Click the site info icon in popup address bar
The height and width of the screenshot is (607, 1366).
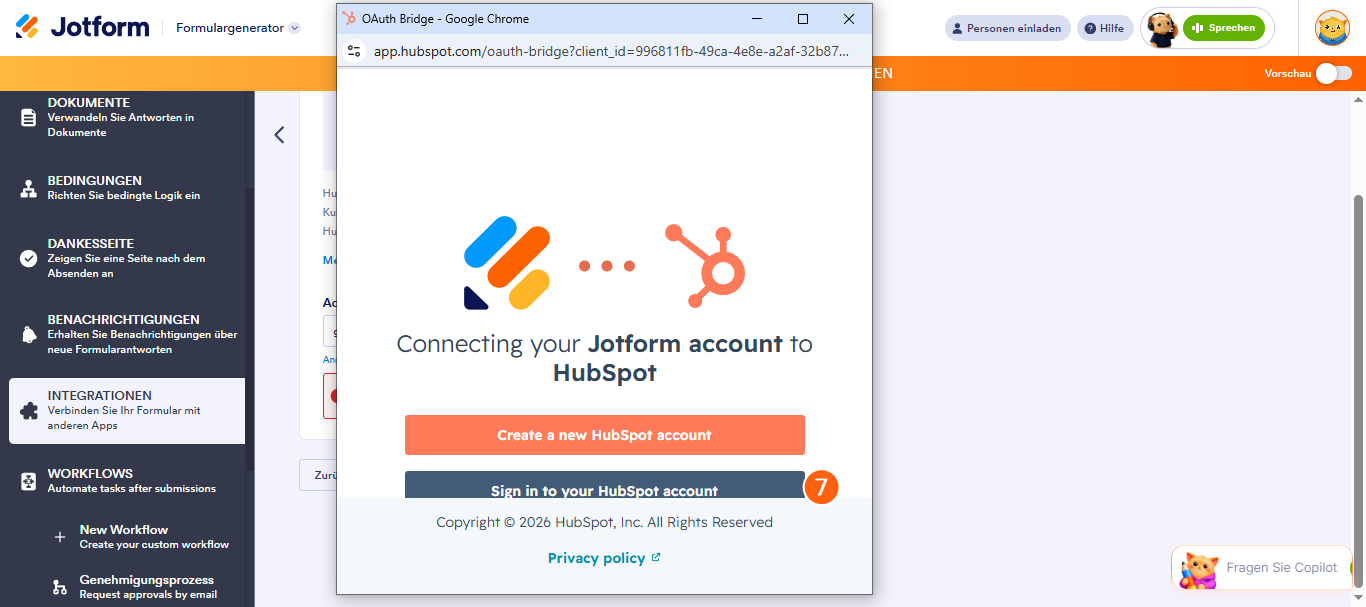[353, 51]
